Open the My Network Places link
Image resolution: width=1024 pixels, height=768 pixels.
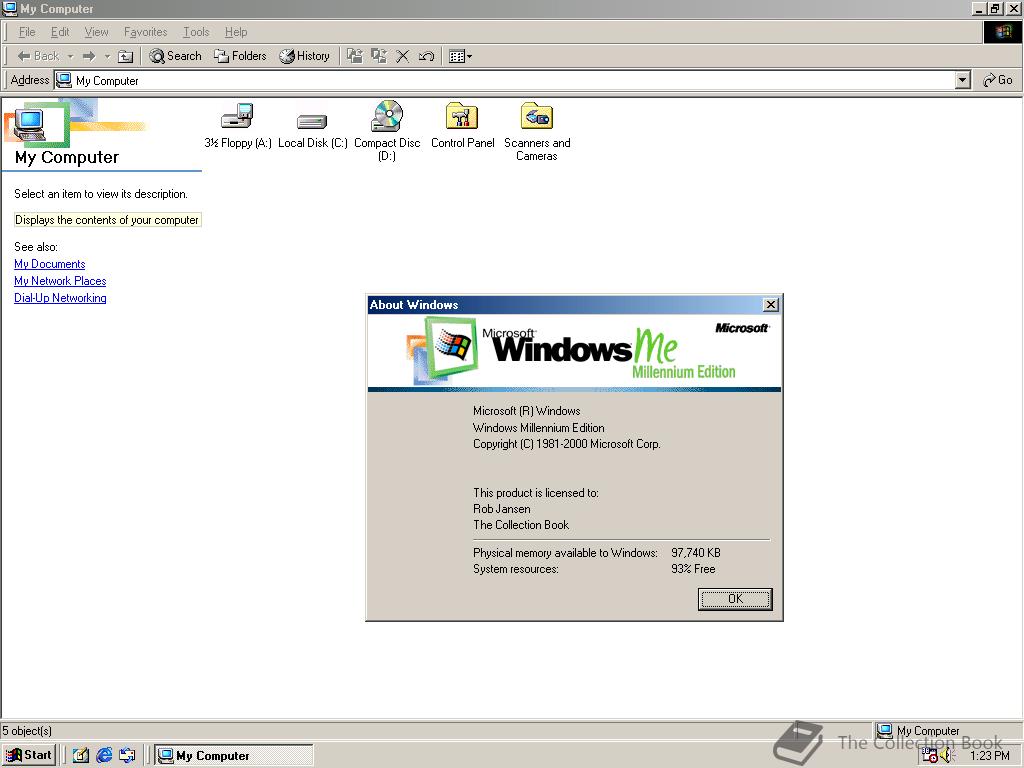60,281
